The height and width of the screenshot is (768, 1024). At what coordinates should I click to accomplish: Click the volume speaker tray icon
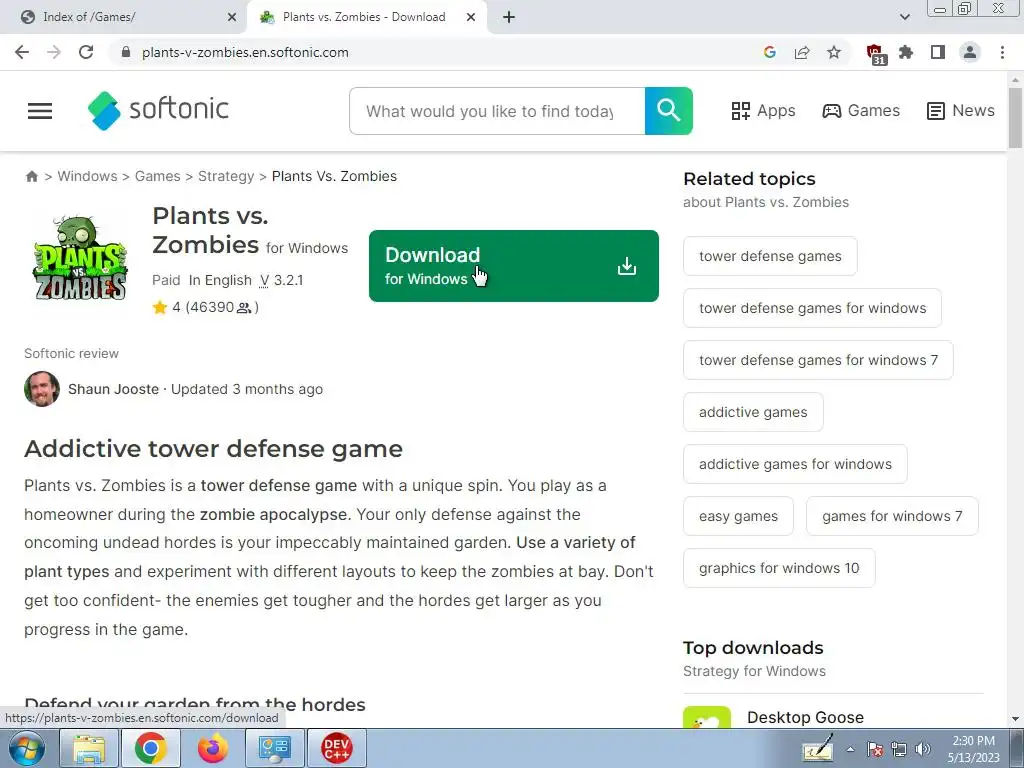tap(922, 750)
